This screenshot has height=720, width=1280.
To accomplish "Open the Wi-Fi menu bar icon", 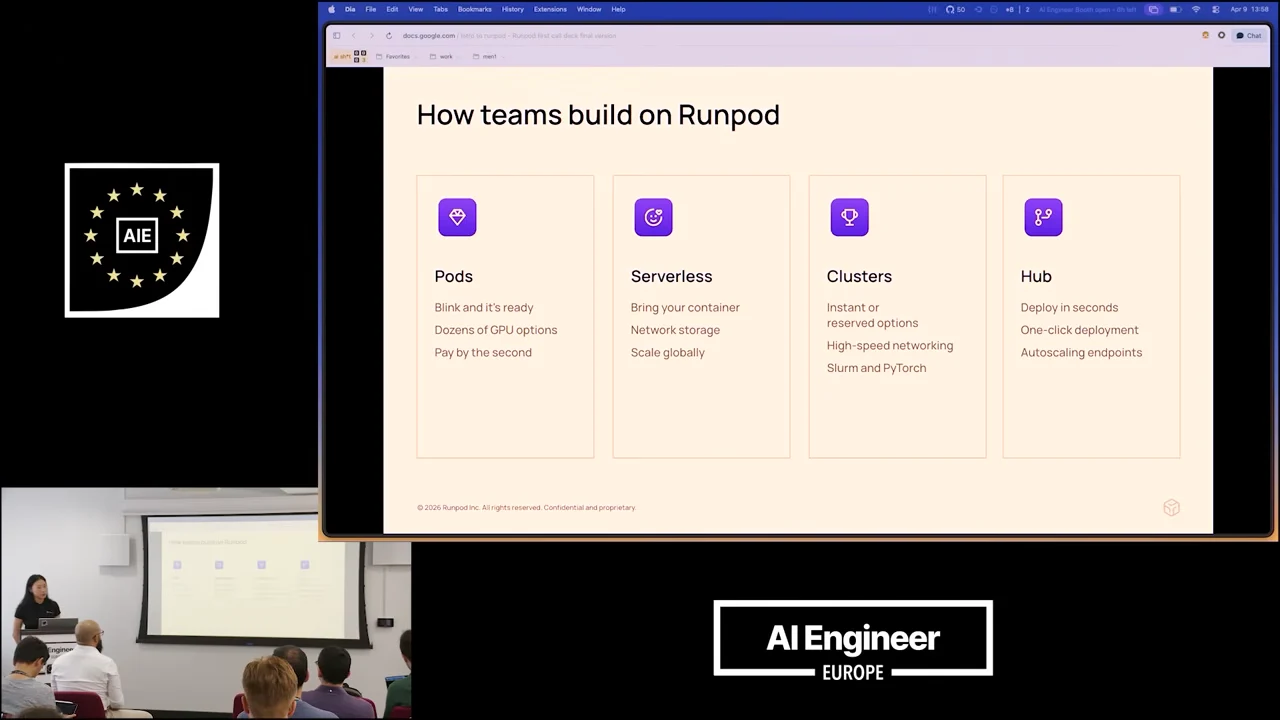I will pyautogui.click(x=1196, y=9).
